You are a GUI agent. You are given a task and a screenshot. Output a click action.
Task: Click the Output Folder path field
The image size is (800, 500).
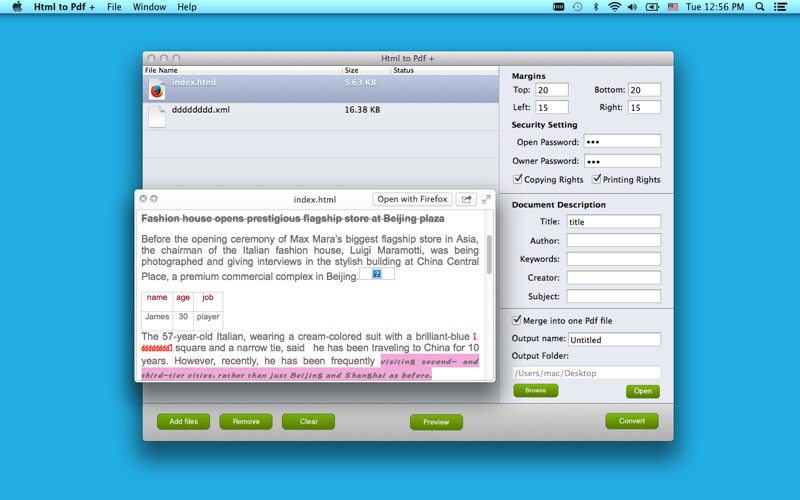click(x=586, y=373)
